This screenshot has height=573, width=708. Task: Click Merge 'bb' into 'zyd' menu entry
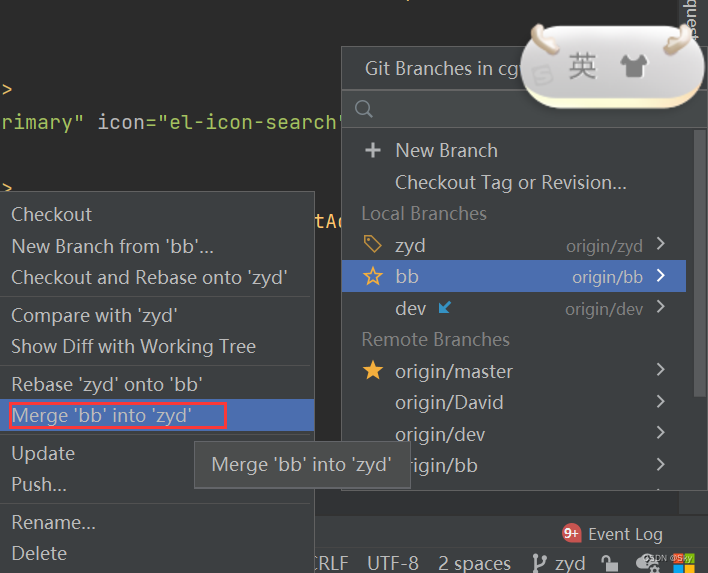tap(157, 415)
